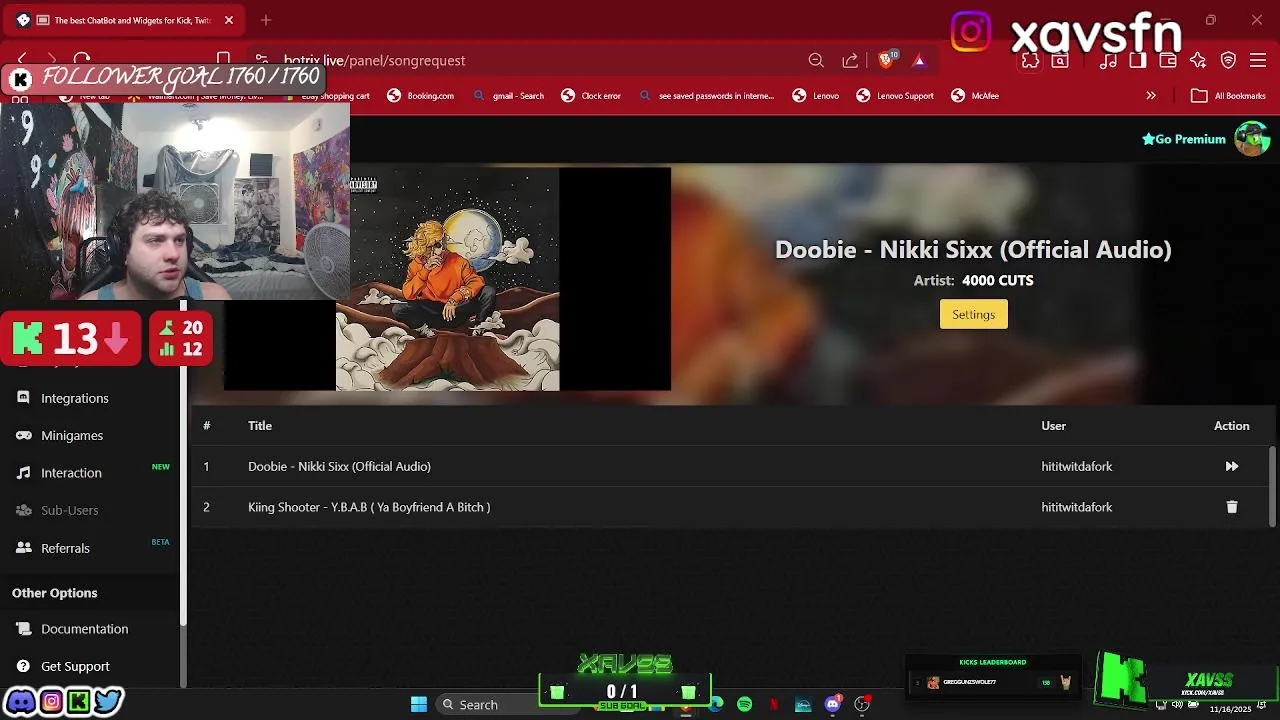Screen dimensions: 1280x720
Task: Select the Doobie - Nikki Sixx title row
Action: [x=339, y=466]
